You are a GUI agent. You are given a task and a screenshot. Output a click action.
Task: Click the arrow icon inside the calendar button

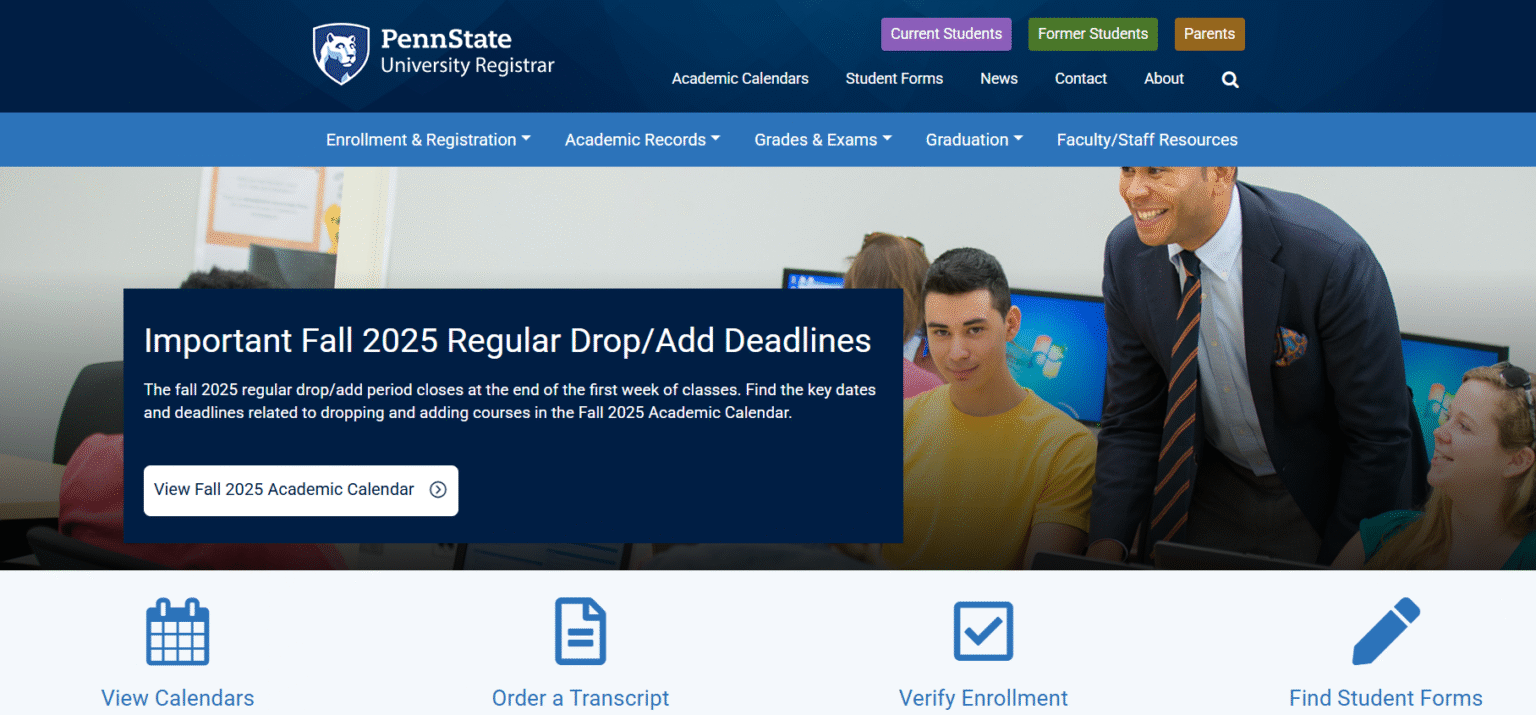(x=437, y=490)
